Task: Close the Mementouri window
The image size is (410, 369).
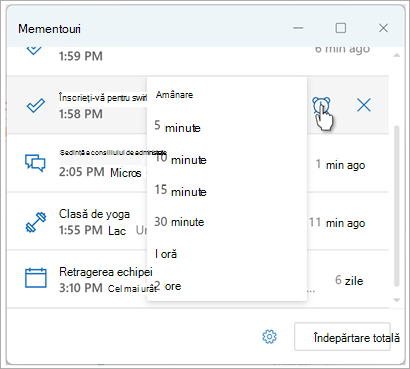Action: pyautogui.click(x=383, y=28)
